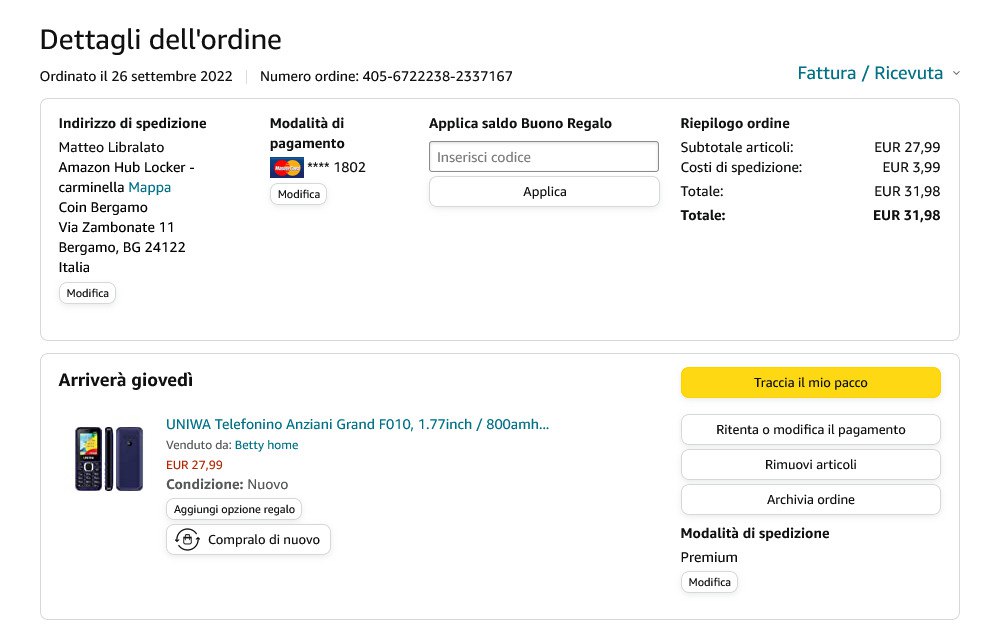Screen dimensions: 984x624
Task: Click the Costi di spedizione EUR 3,99 value
Action: (x=911, y=168)
